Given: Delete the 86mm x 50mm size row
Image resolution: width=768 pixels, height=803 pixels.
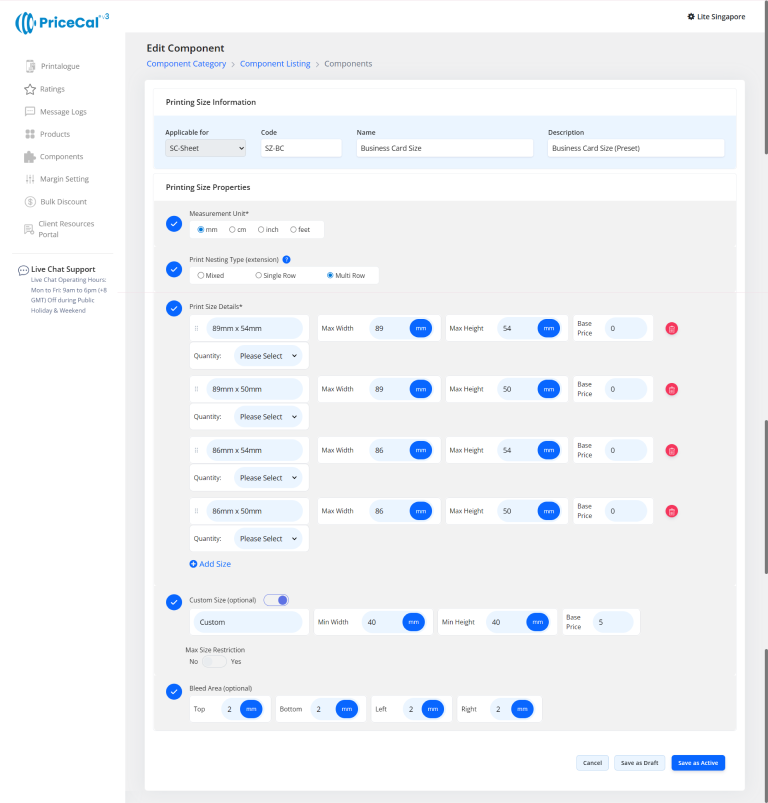Looking at the screenshot, I should pos(672,511).
